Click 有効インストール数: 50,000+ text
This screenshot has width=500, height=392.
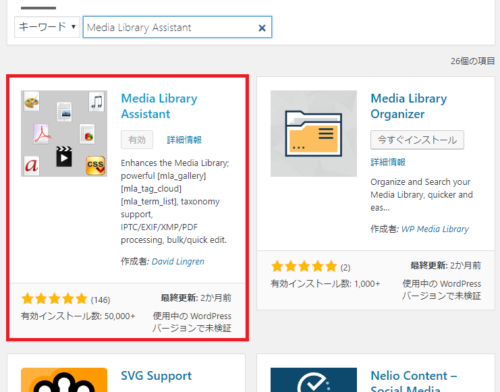[x=78, y=316]
